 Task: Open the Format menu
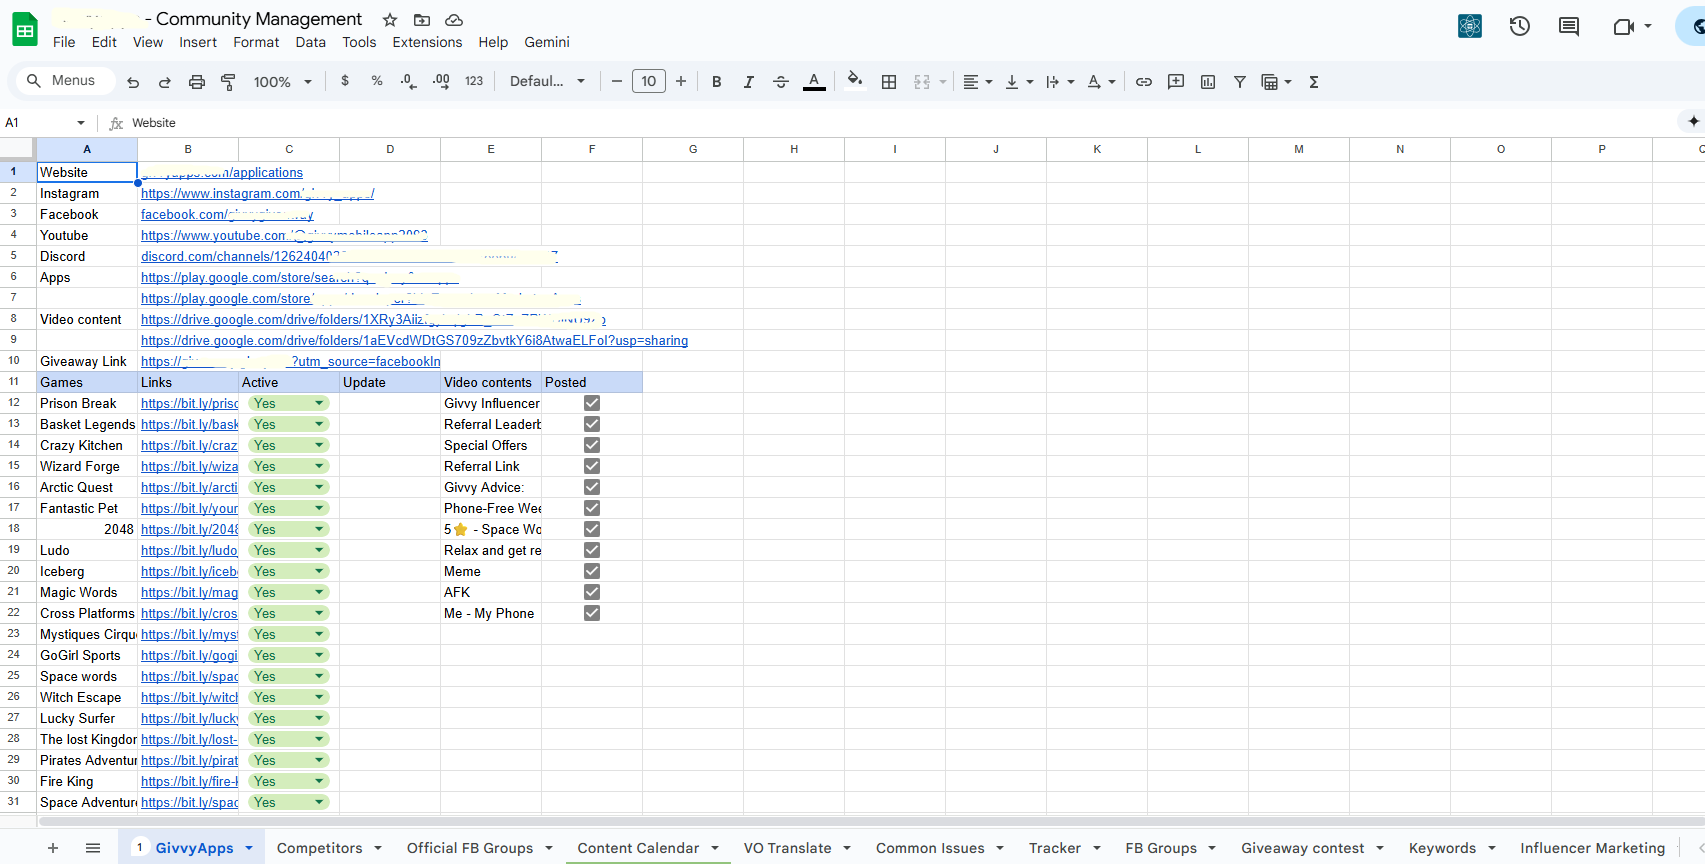coord(256,42)
